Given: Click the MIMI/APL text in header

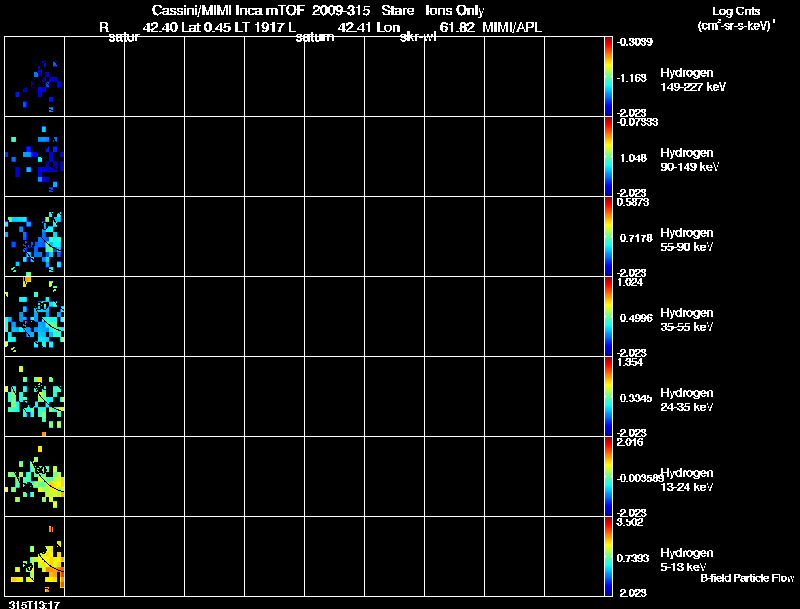Looking at the screenshot, I should 512,28.
